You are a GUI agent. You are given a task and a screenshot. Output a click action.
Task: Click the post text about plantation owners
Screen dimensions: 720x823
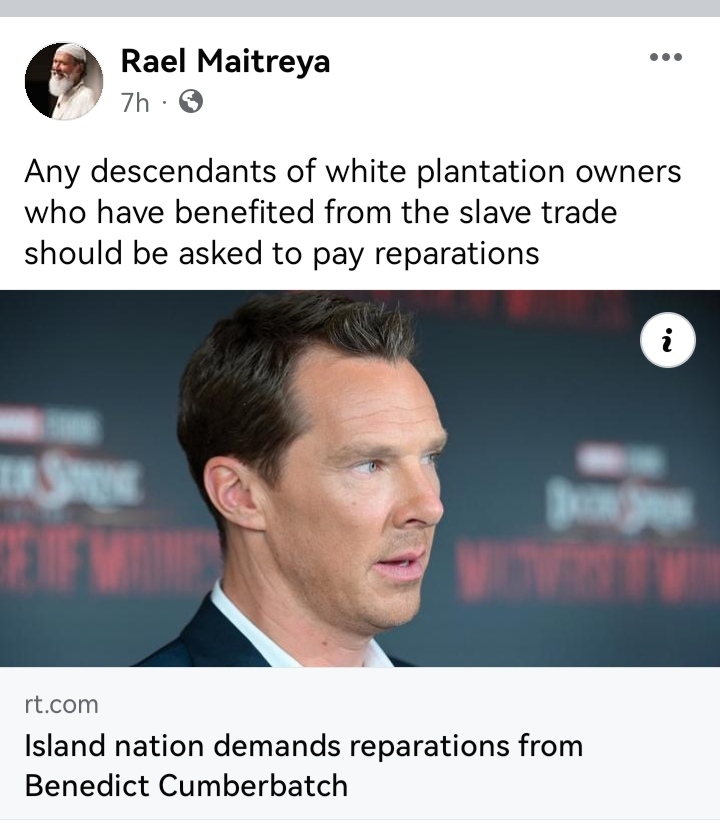tap(353, 212)
